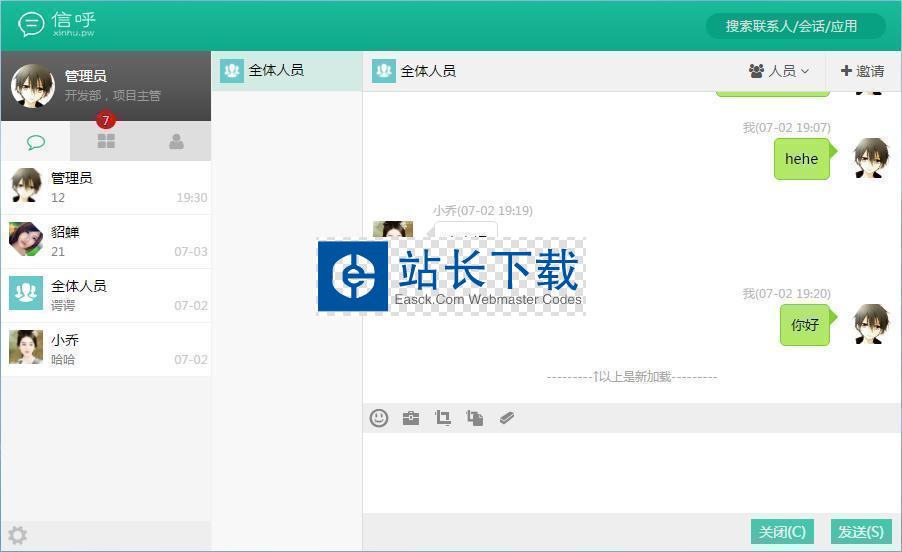Screen dimensions: 902x552
Task: Click the 邀请 invite button
Action: coord(862,71)
